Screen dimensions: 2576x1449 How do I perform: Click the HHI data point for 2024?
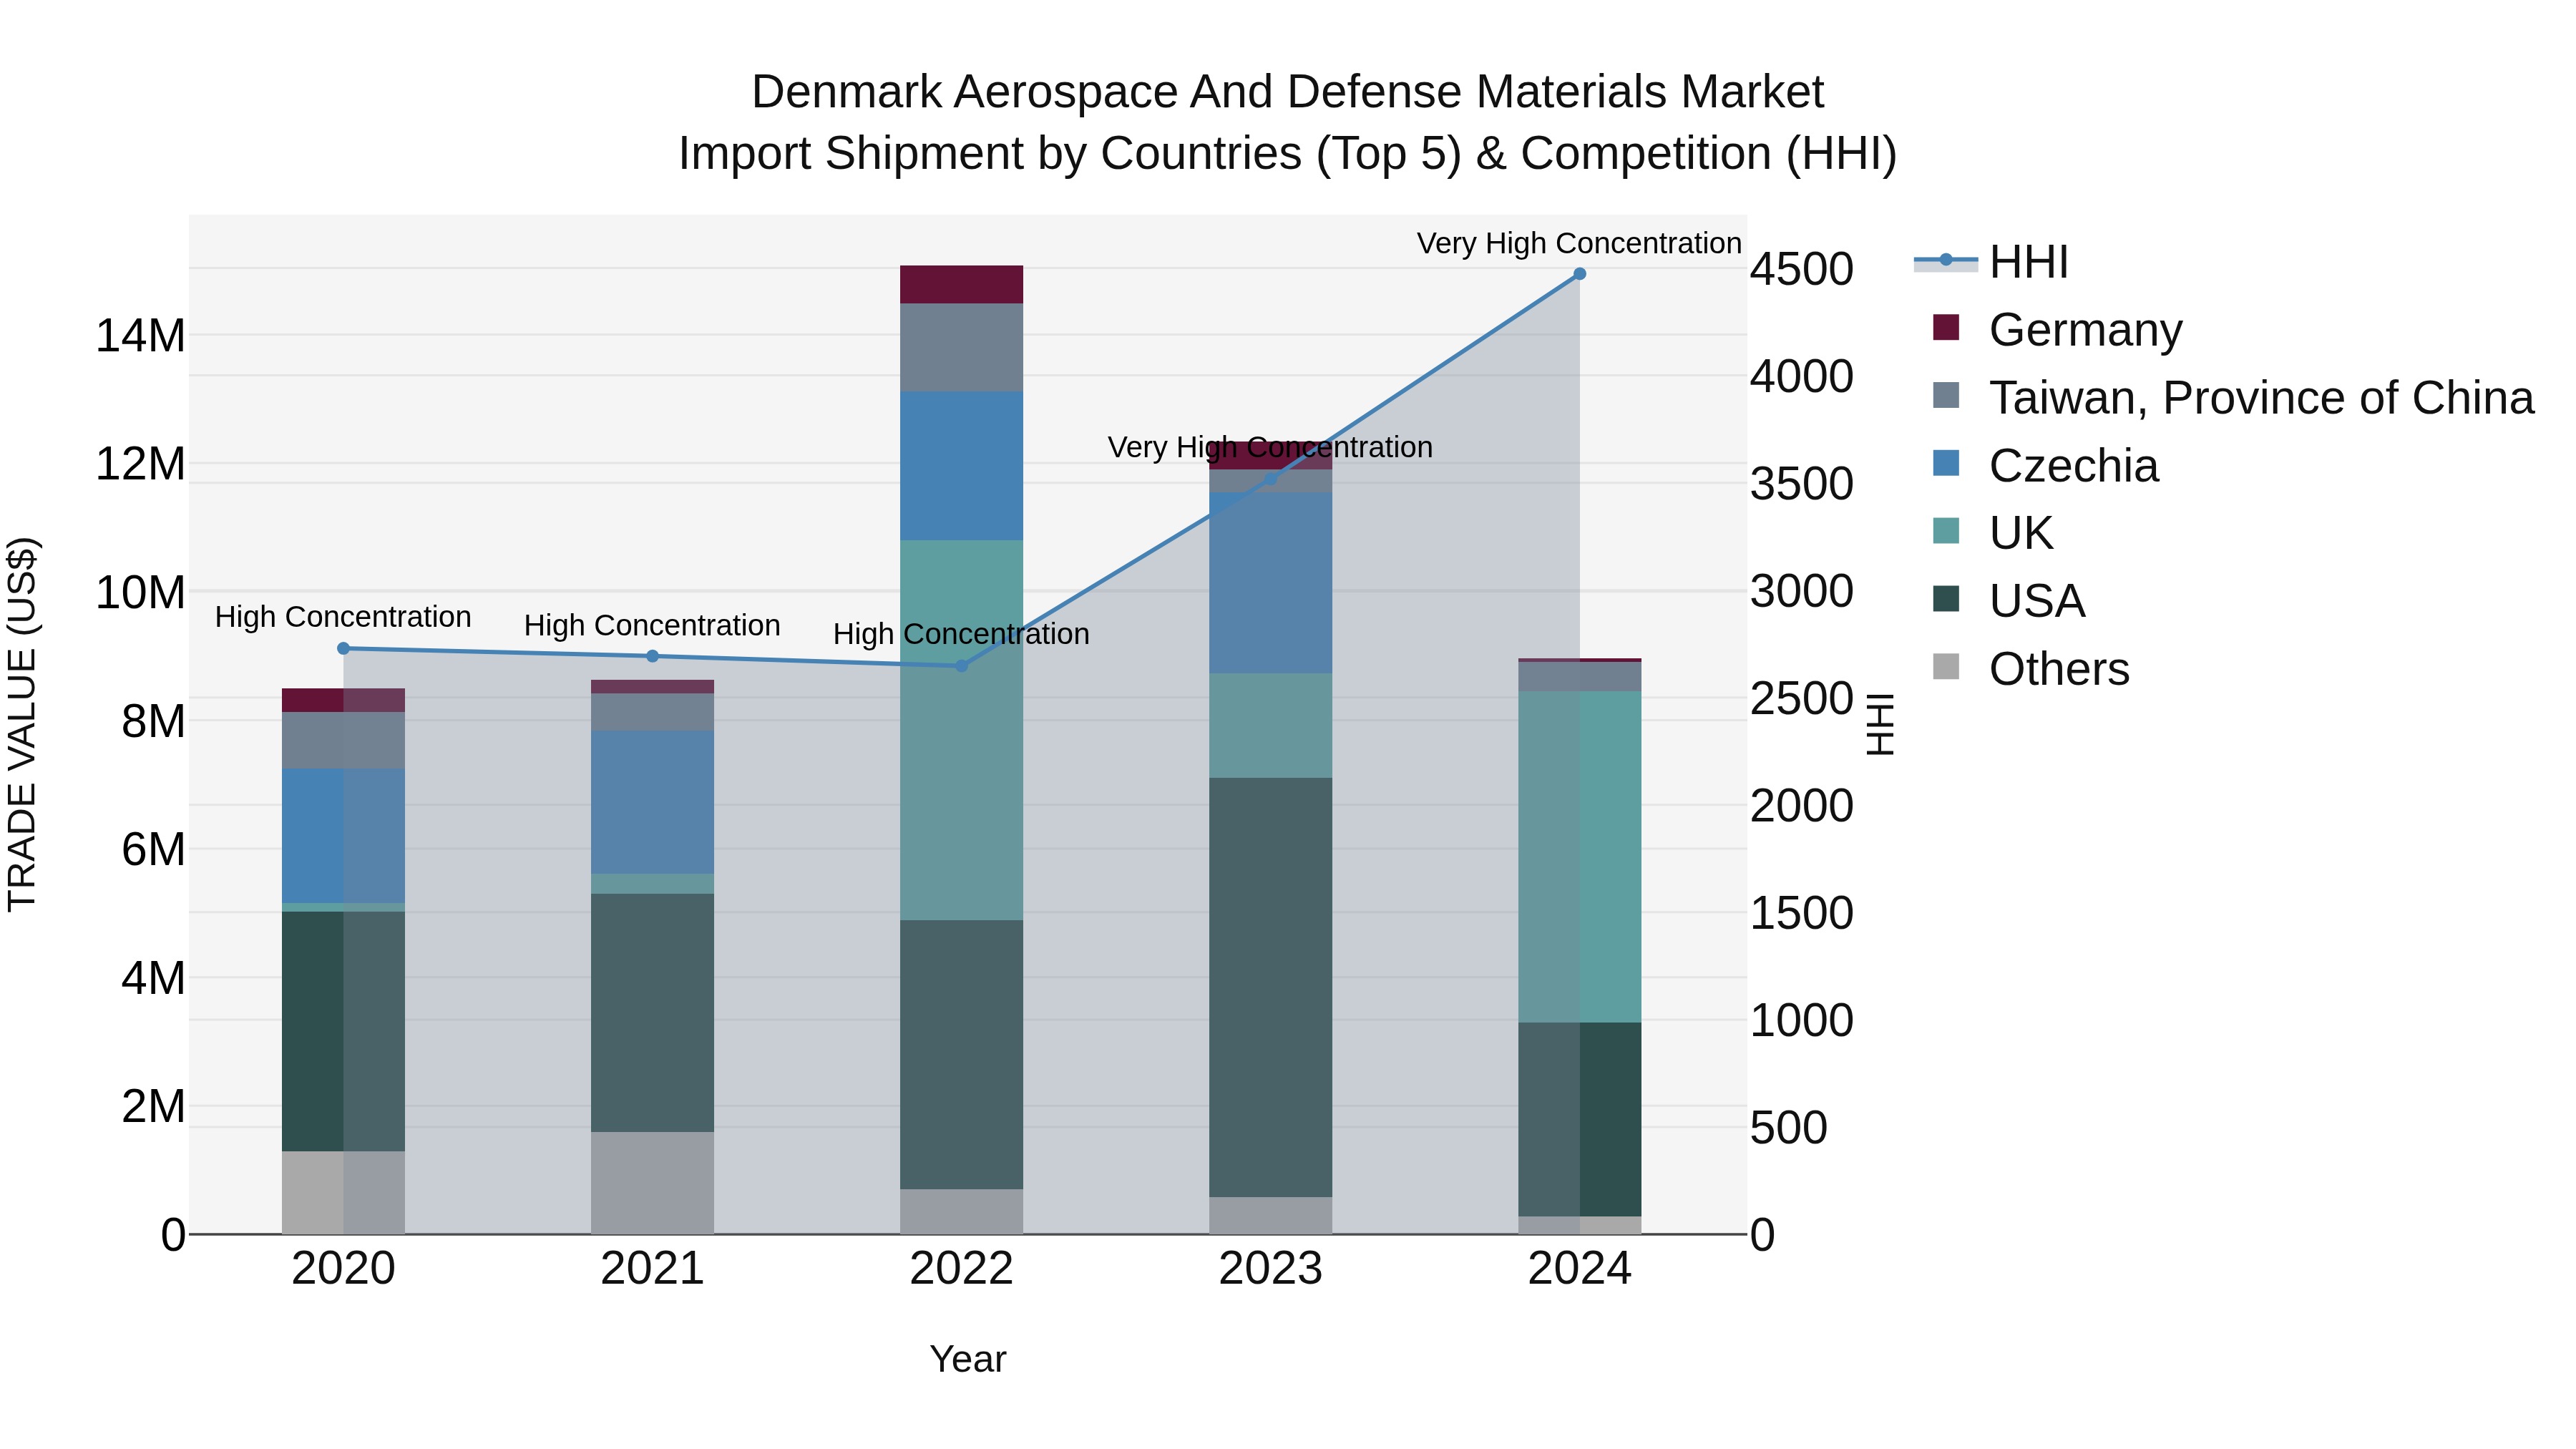point(1580,274)
